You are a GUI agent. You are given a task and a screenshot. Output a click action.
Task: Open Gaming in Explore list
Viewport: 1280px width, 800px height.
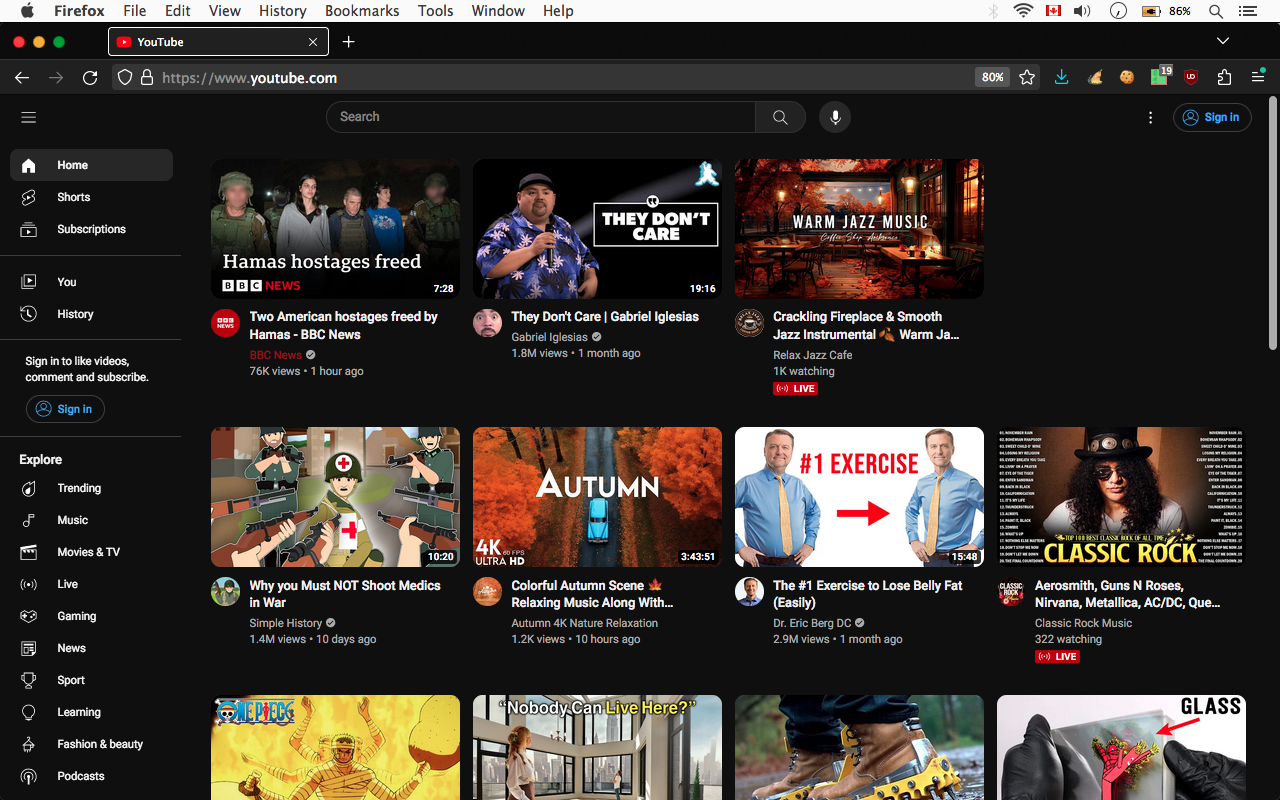[91, 616]
